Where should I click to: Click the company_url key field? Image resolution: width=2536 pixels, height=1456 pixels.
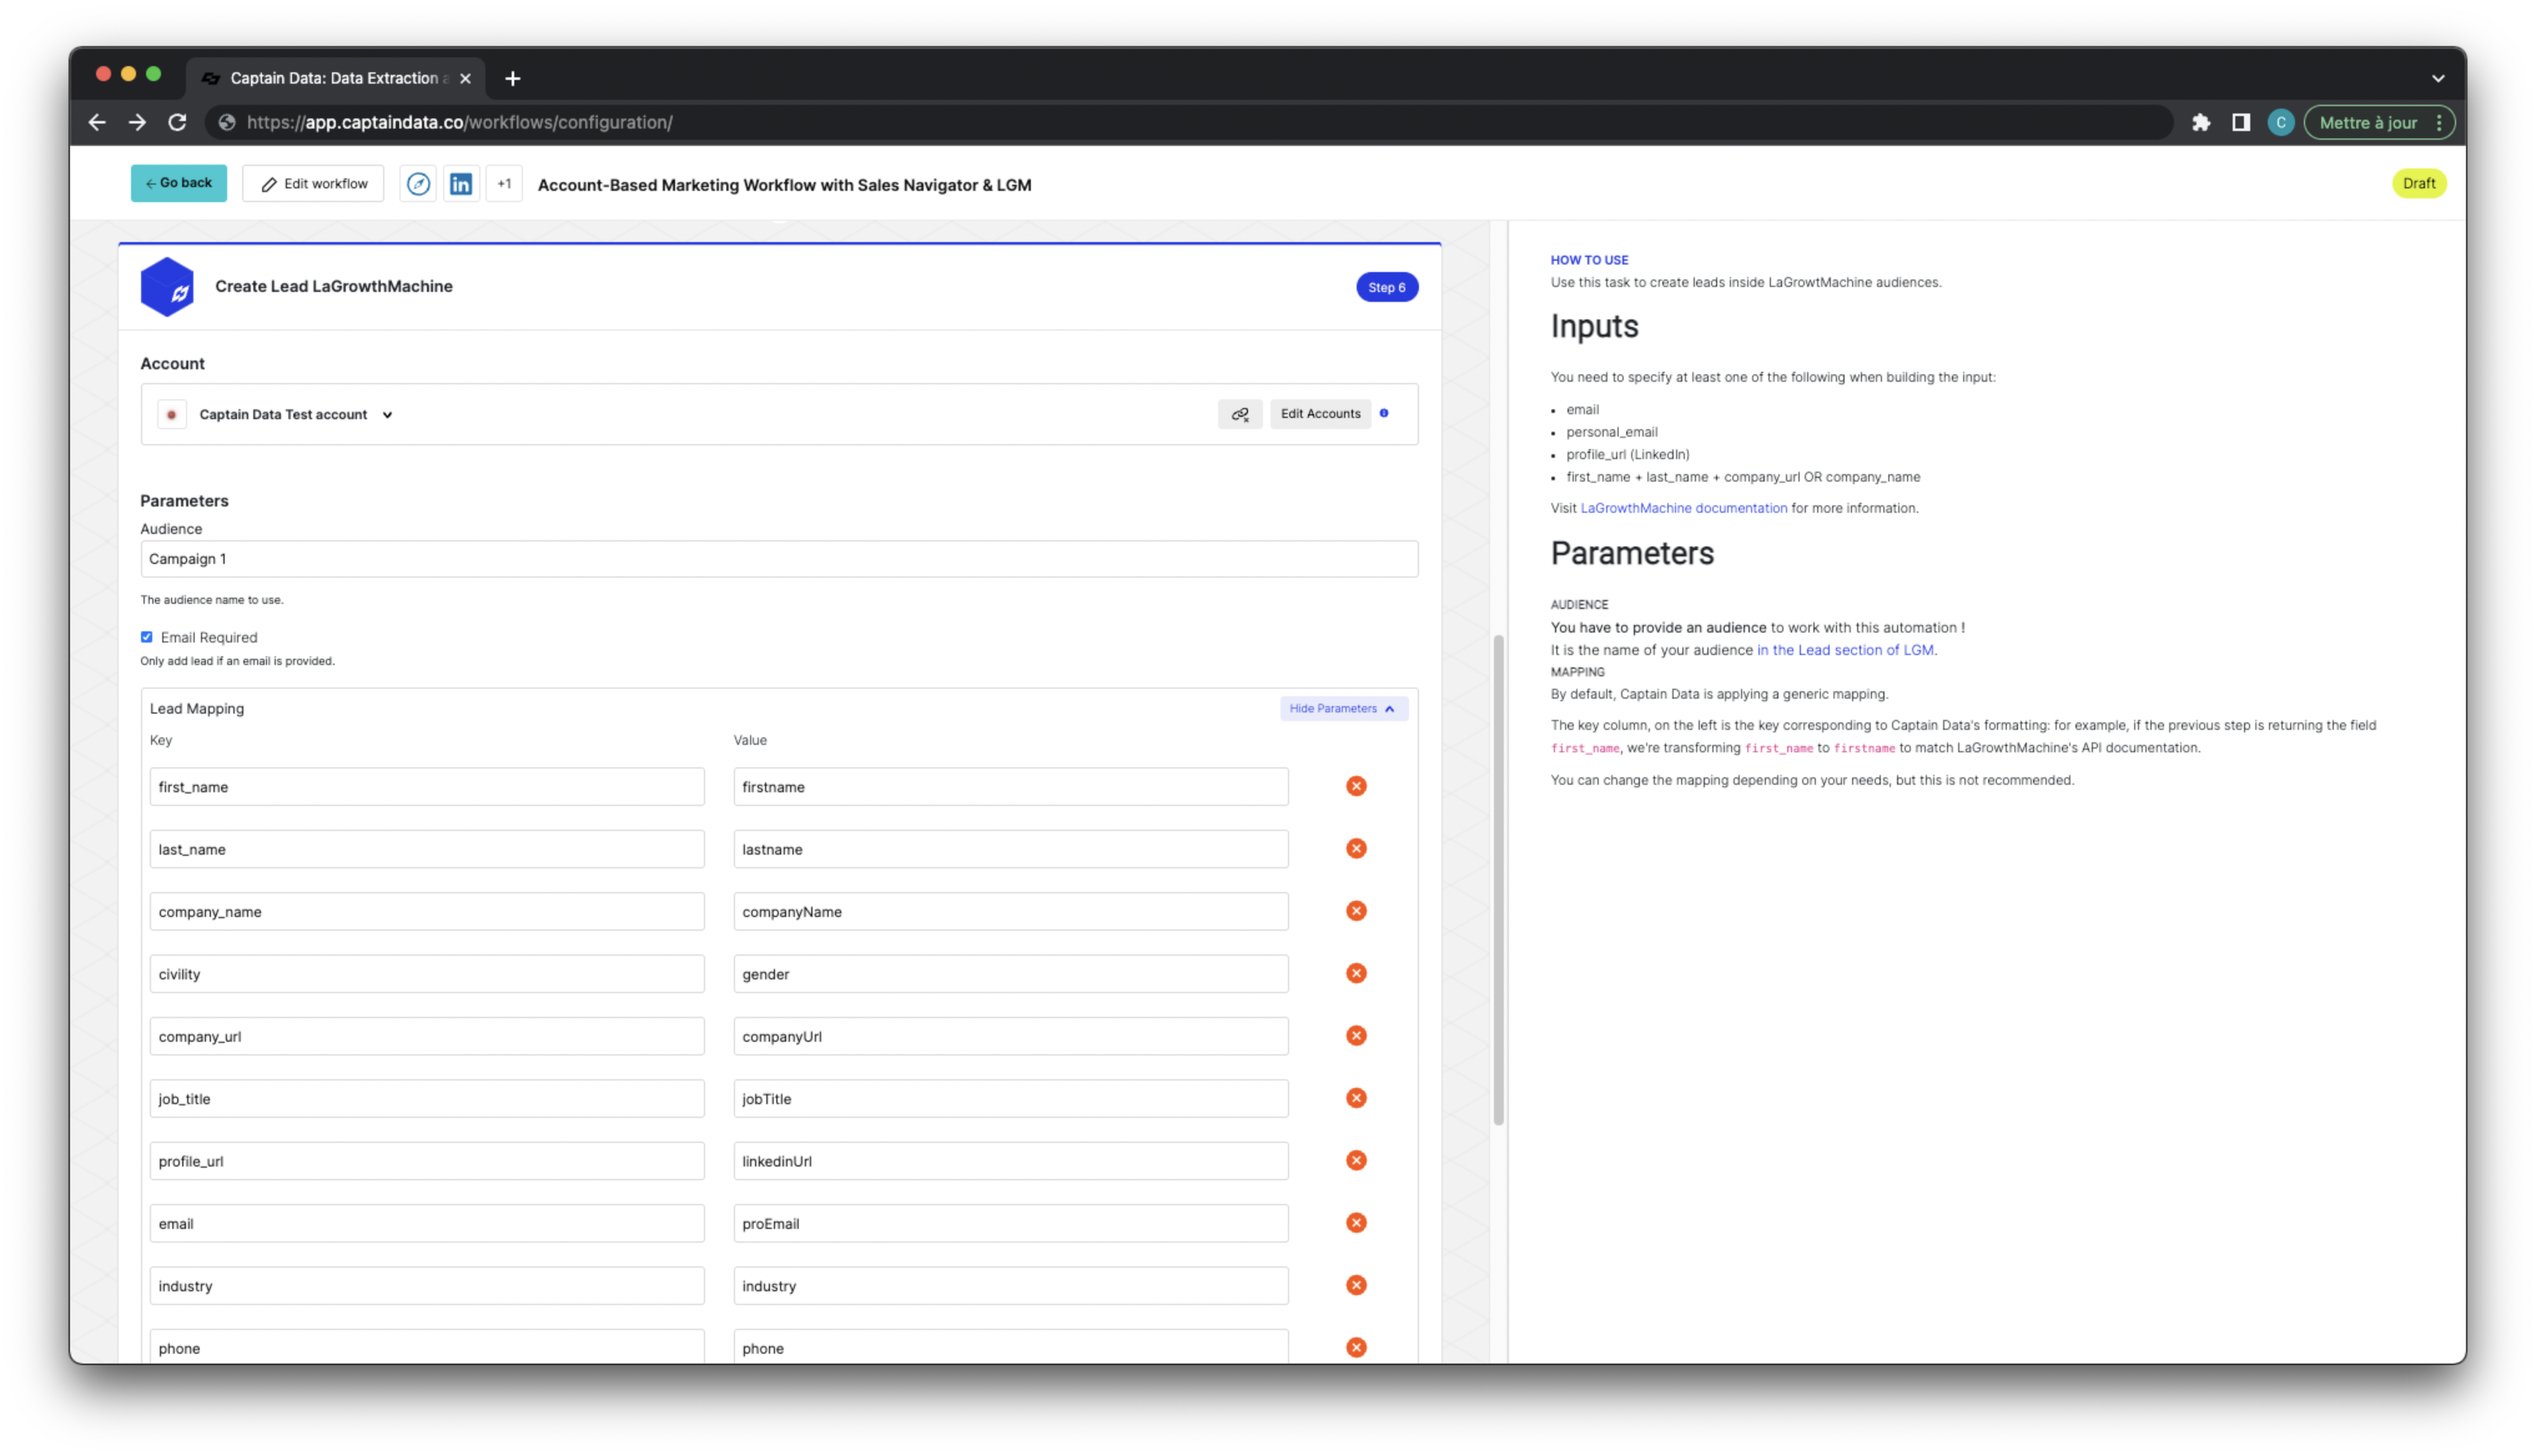click(x=427, y=1036)
